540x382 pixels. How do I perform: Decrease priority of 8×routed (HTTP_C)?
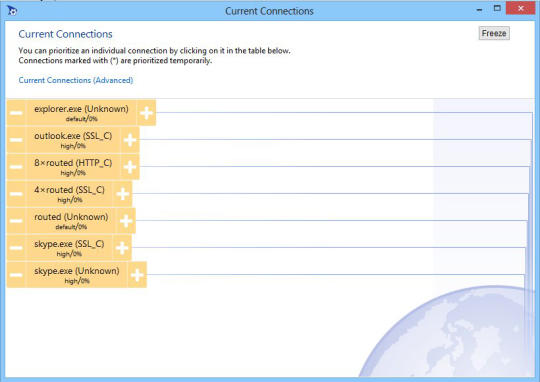coord(16,167)
